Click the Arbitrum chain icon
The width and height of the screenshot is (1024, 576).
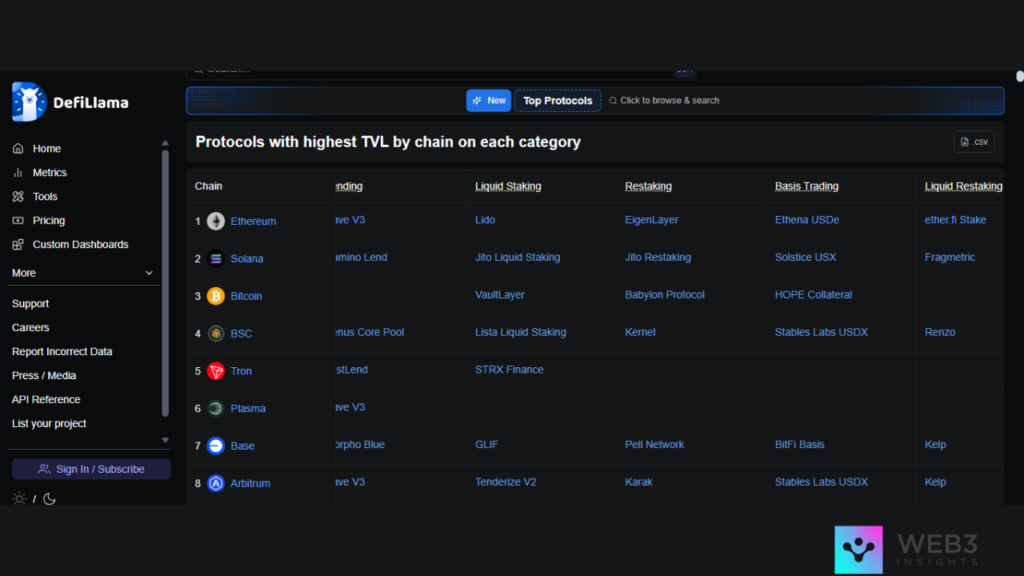[216, 483]
